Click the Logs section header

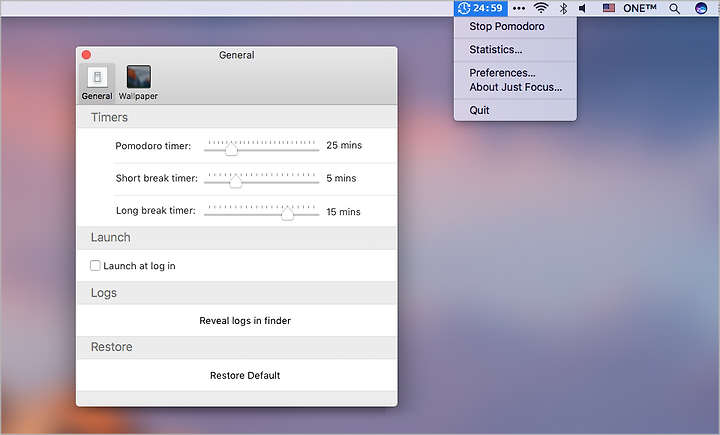[104, 293]
